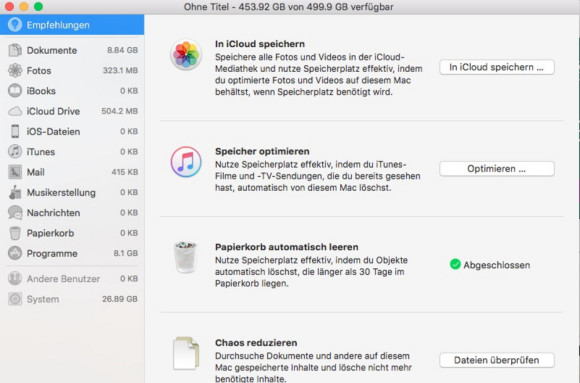Image resolution: width=580 pixels, height=383 pixels.
Task: Click the full trash icon beside Papierkorb automatisch leeren
Action: [x=185, y=257]
